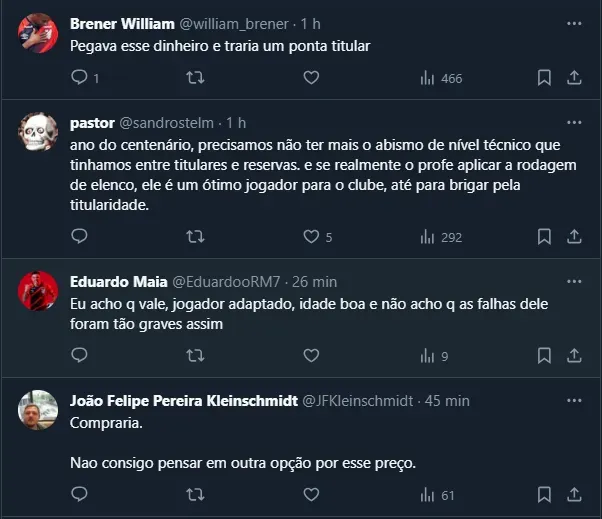Retweet Eduardo Maia's post
This screenshot has width=602, height=519.
(x=196, y=355)
